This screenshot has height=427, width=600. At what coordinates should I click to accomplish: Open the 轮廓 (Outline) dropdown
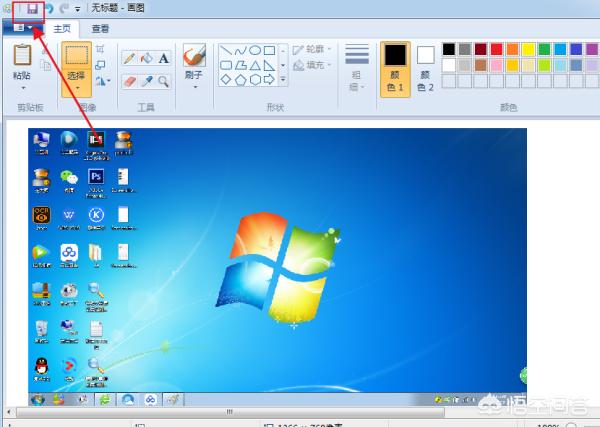tap(312, 49)
